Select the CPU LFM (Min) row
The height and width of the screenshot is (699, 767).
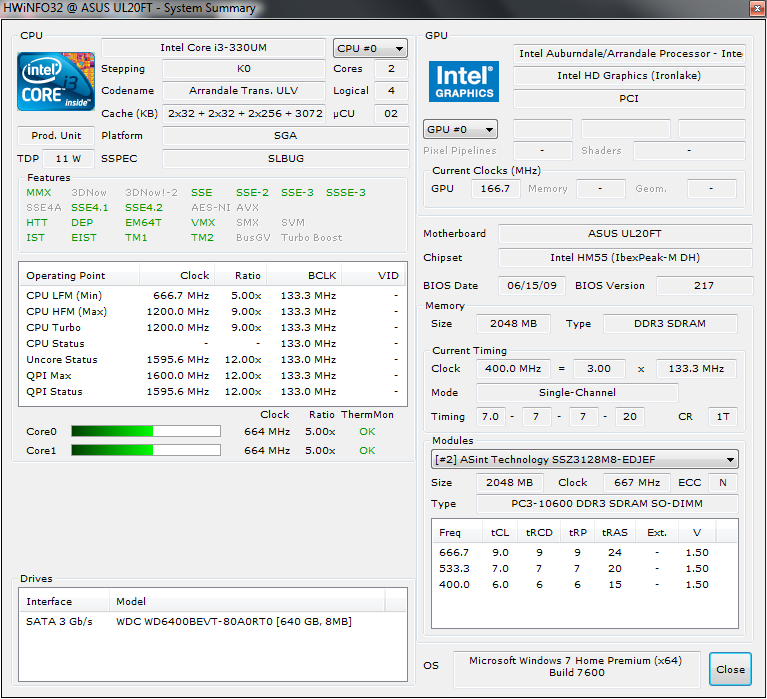point(213,295)
